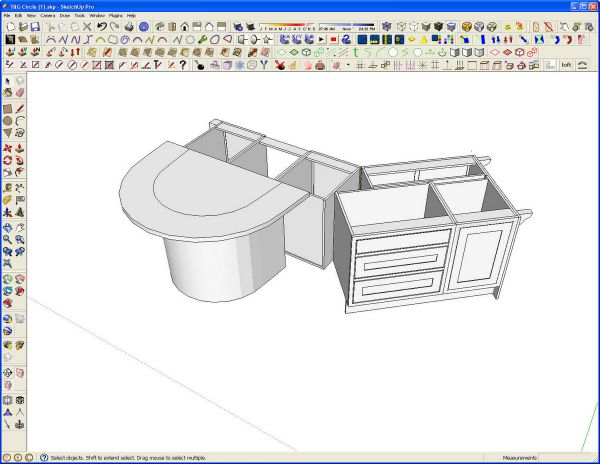Image resolution: width=600 pixels, height=464 pixels.
Task: Pick the Eraser tool
Action: click(20, 93)
